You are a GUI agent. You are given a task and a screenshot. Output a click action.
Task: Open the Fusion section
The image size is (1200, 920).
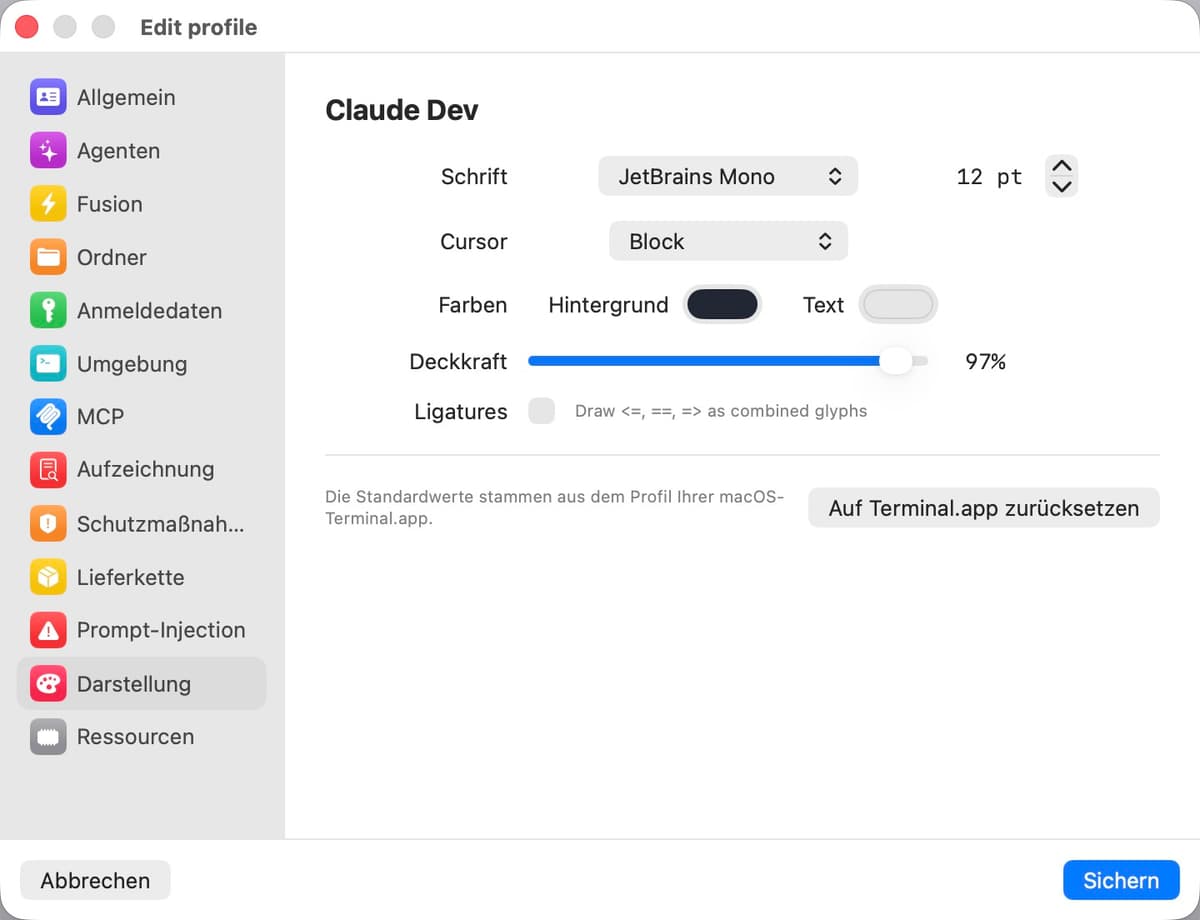142,204
